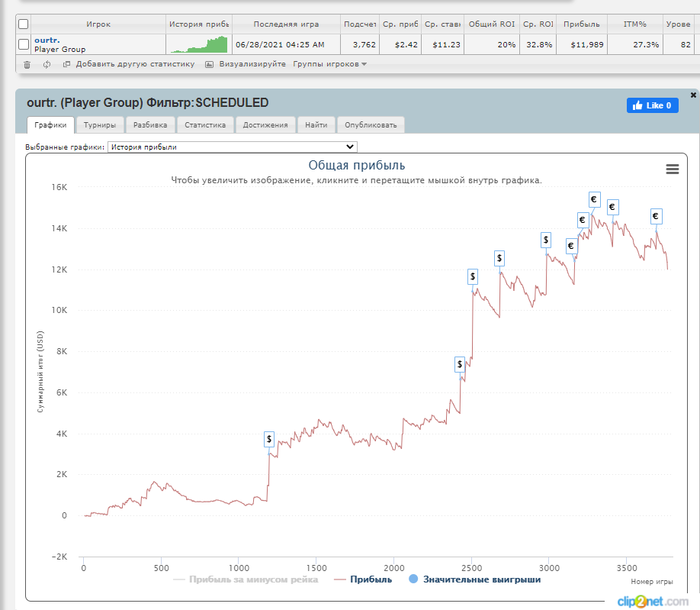Viewport: 700px width, 610px height.
Task: Toggle the 'Прибыль' legend series
Action: point(363,580)
